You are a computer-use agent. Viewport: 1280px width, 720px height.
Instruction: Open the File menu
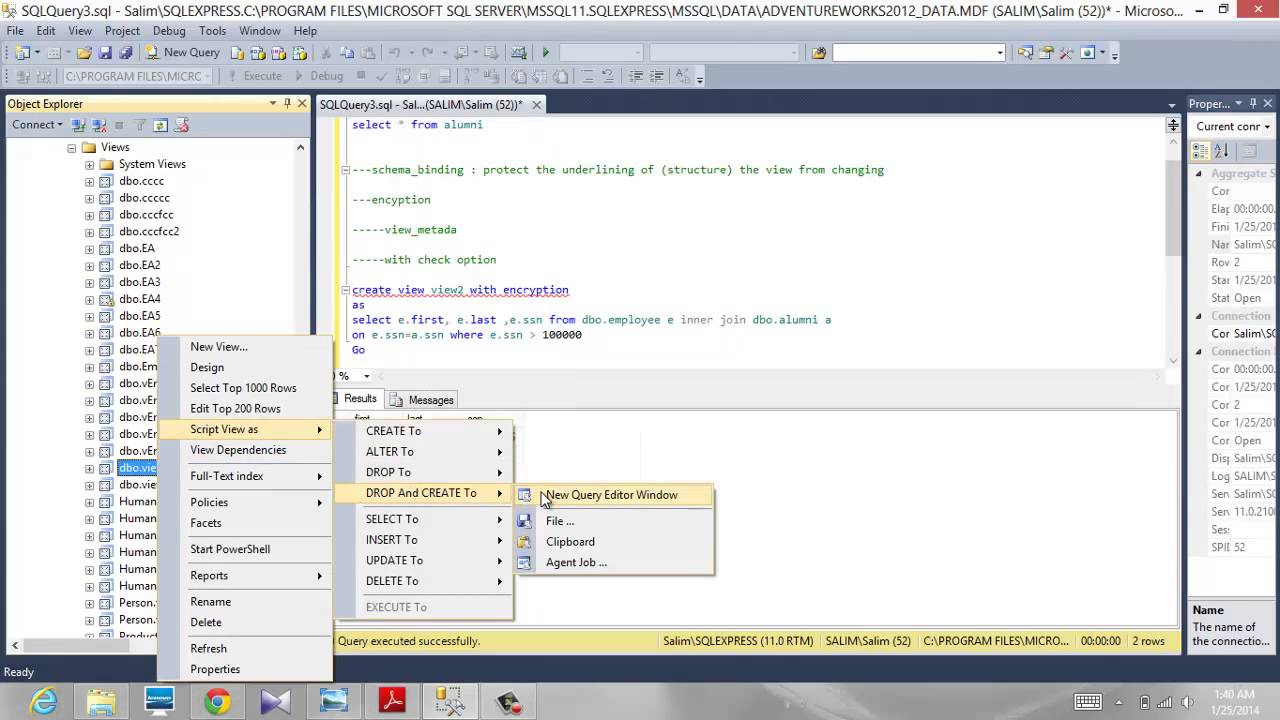click(x=15, y=31)
